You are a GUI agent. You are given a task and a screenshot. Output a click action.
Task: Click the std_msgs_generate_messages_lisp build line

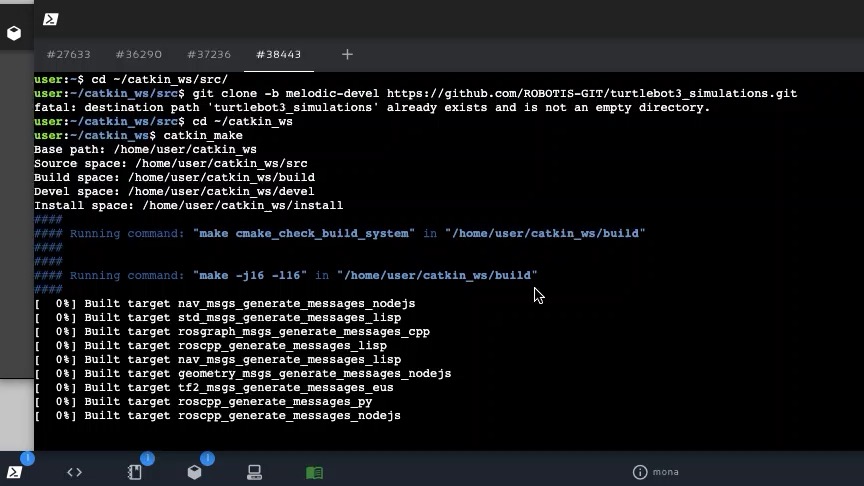218,318
